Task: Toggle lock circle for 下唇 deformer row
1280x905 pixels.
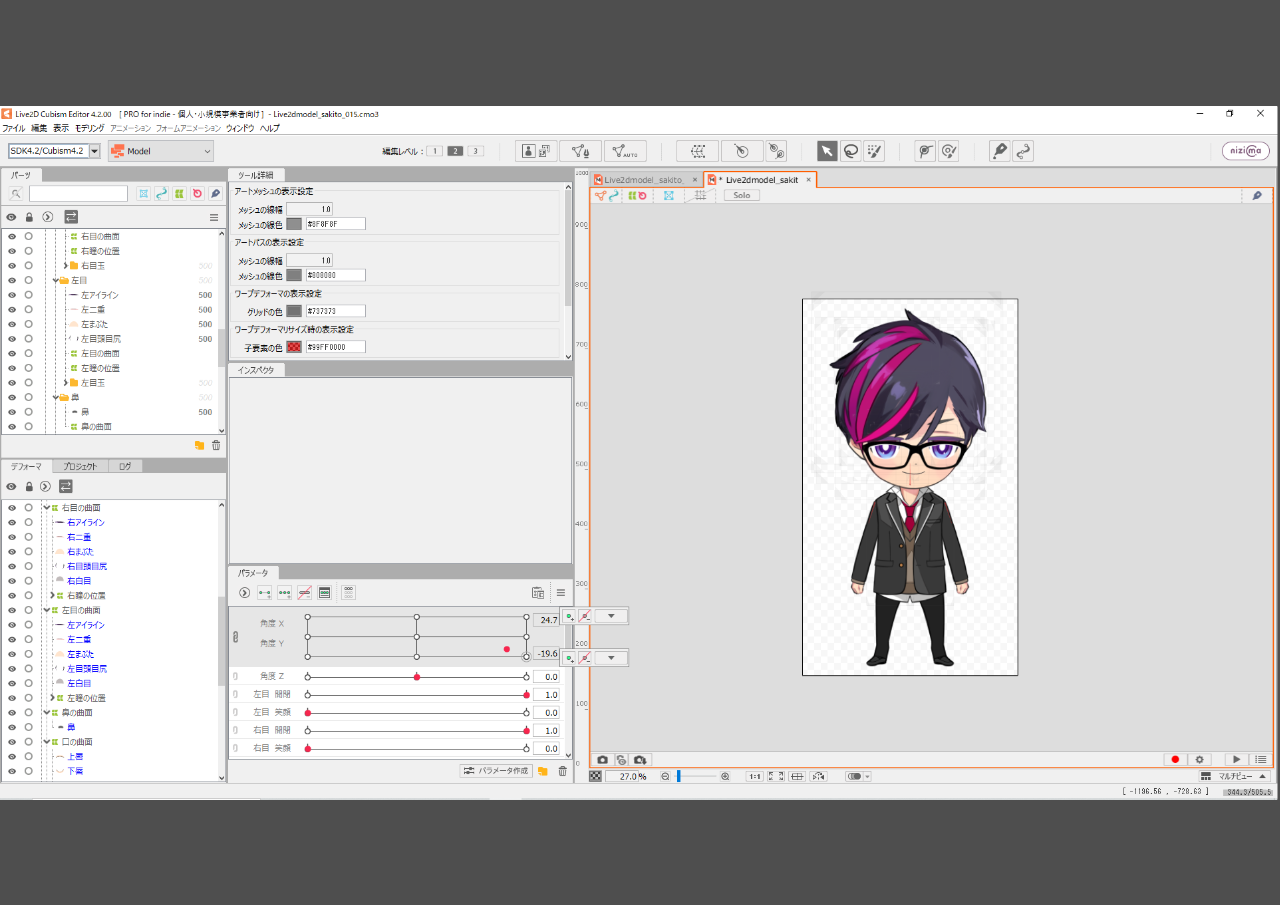Action: coord(29,771)
